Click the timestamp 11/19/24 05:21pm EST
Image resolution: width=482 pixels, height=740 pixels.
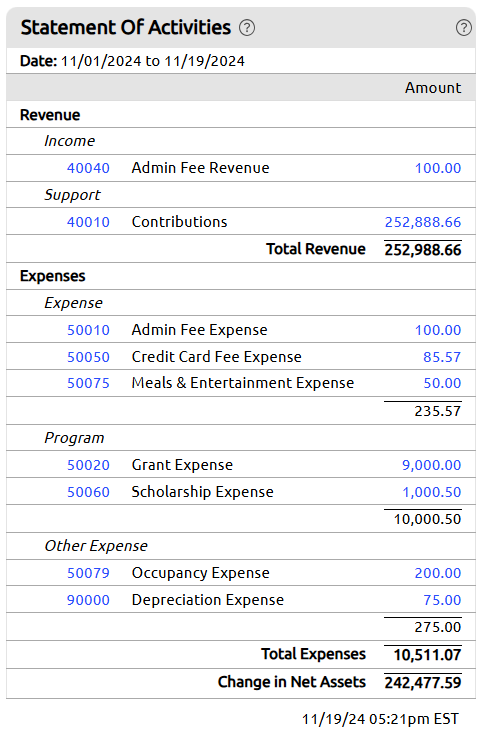(380, 719)
